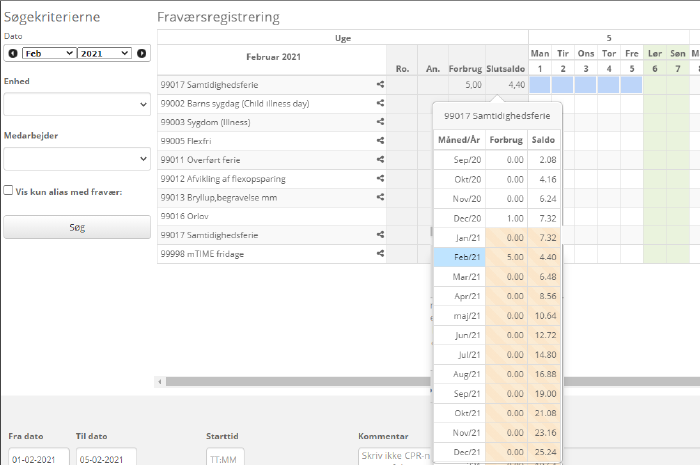Image resolution: width=700 pixels, height=465 pixels.
Task: Click share icon for 99998 mTIME fridage
Action: click(380, 254)
